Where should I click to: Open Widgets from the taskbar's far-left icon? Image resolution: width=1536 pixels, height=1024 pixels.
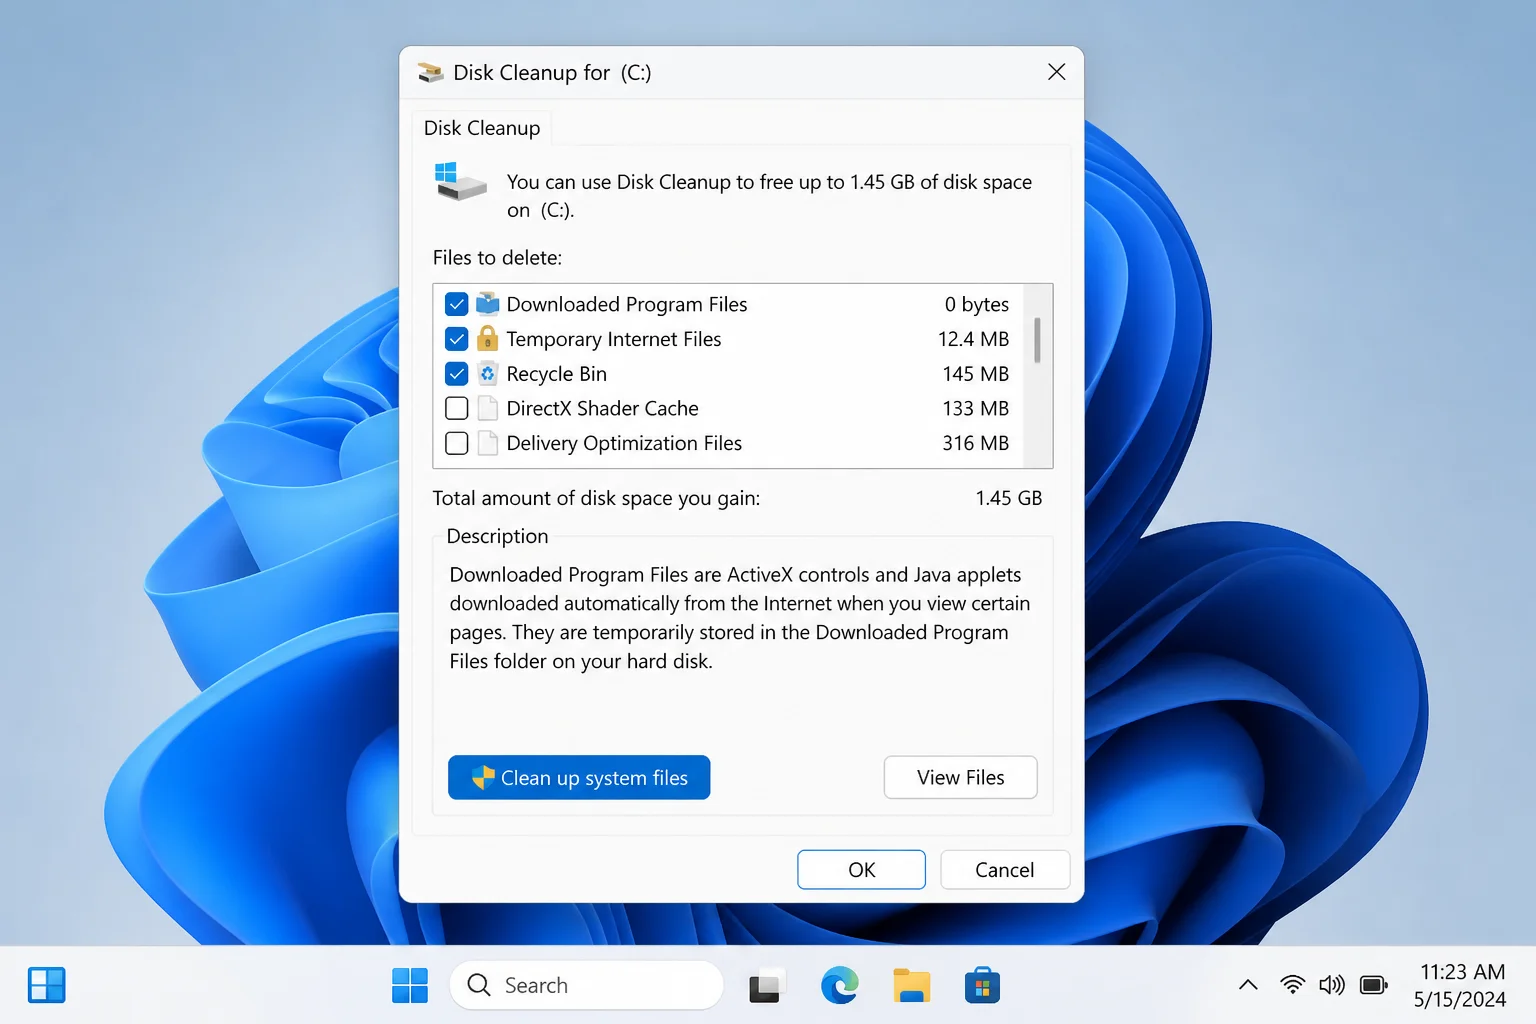point(46,985)
